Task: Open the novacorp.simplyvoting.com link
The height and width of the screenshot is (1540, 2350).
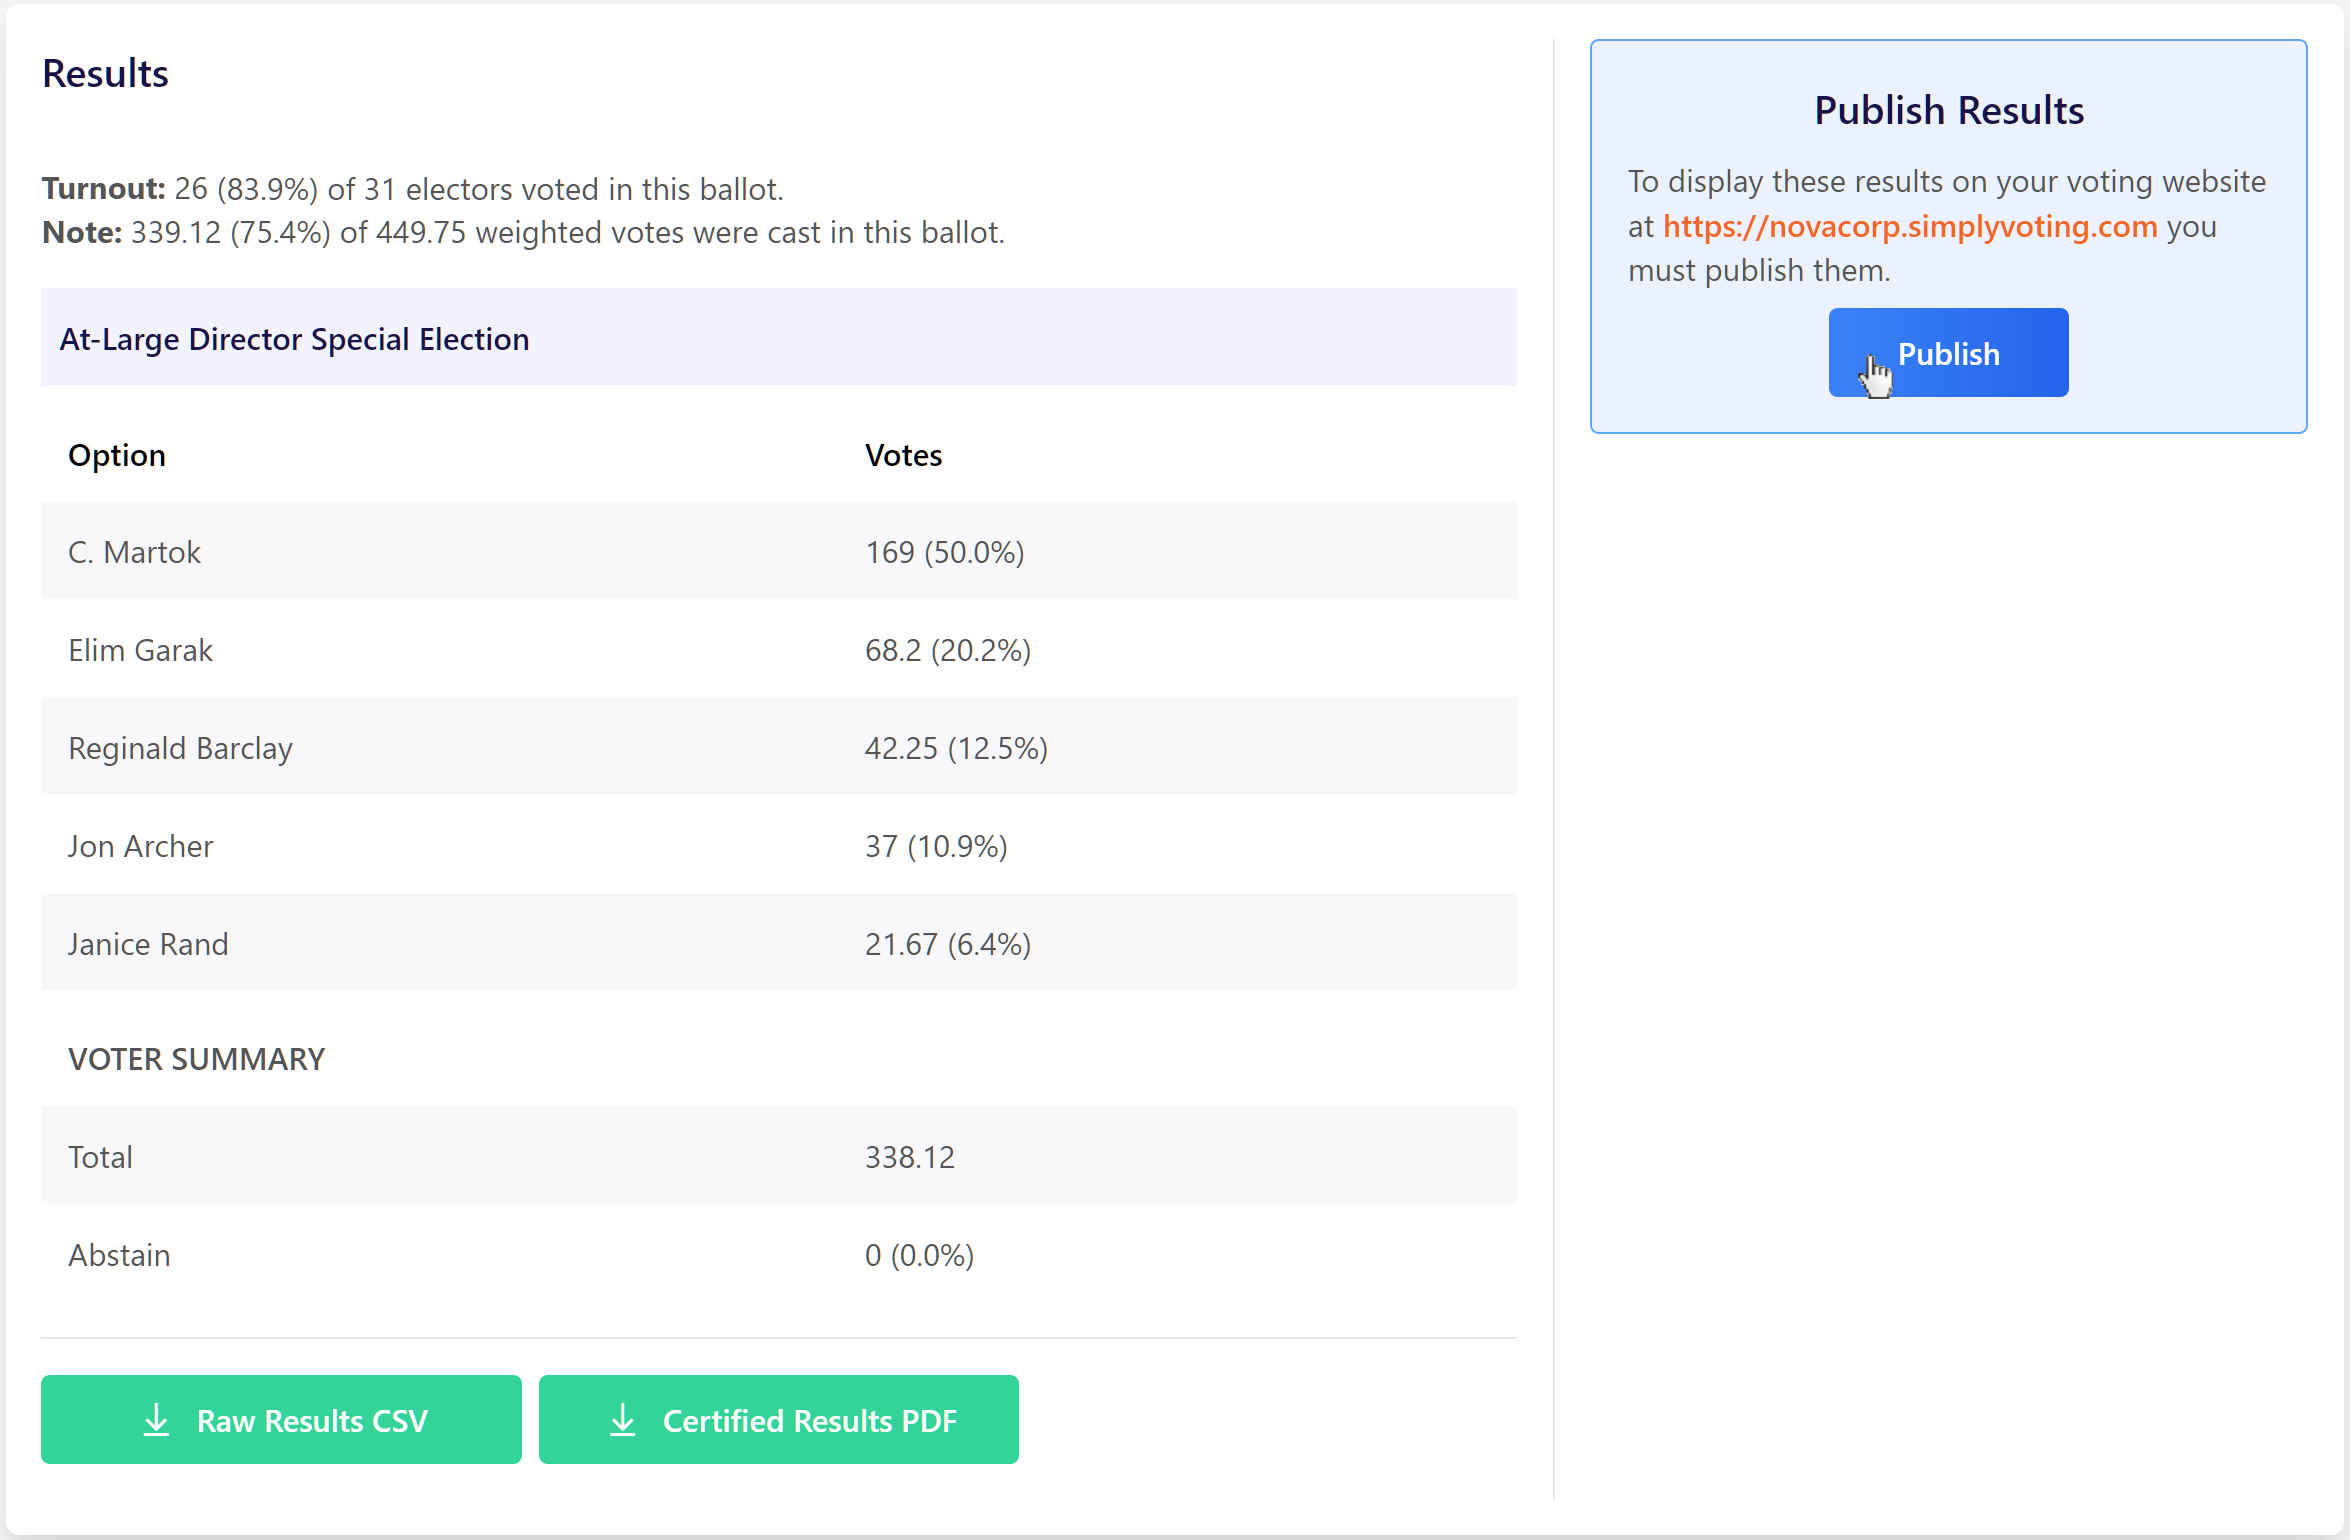Action: coord(1909,227)
